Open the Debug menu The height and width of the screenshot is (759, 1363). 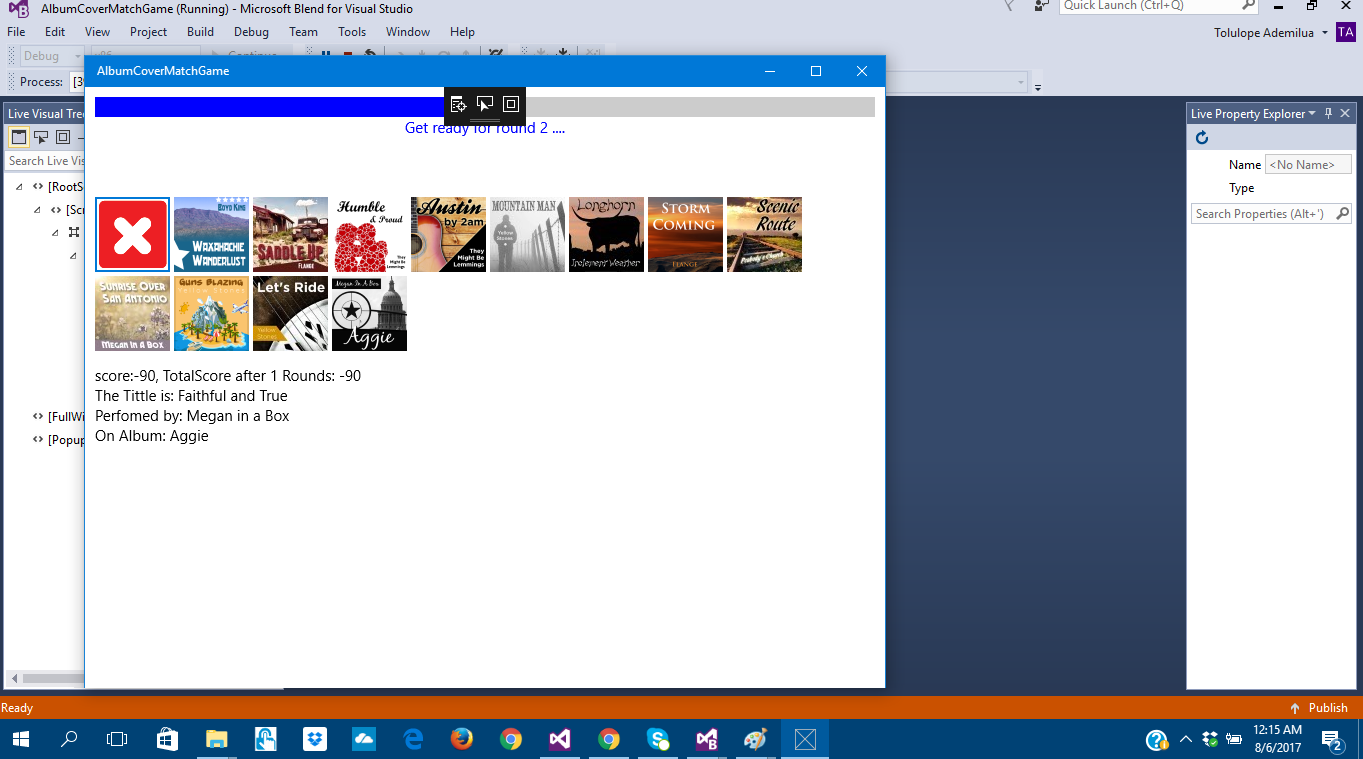coord(250,31)
